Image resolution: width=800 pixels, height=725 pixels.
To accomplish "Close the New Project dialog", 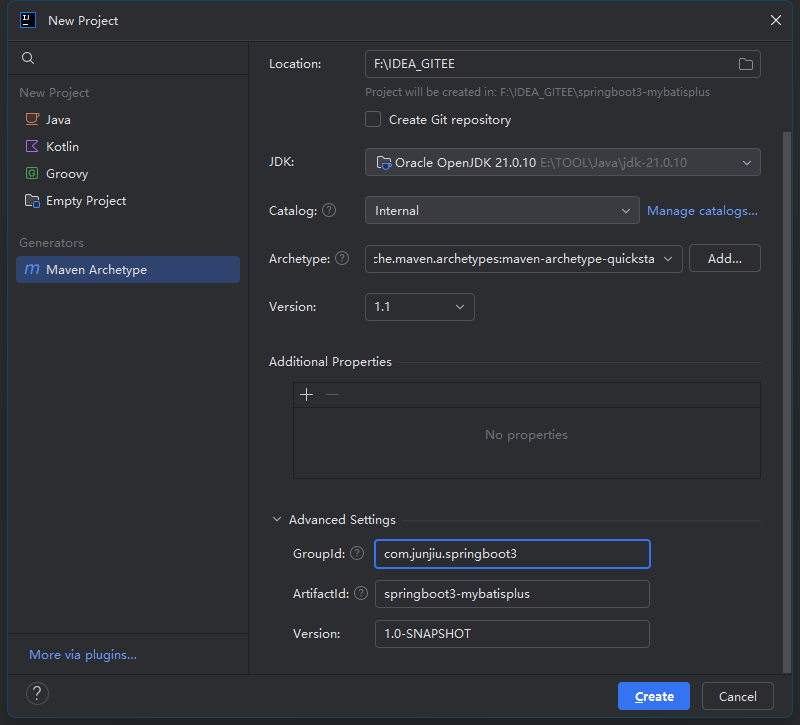I will coord(776,20).
